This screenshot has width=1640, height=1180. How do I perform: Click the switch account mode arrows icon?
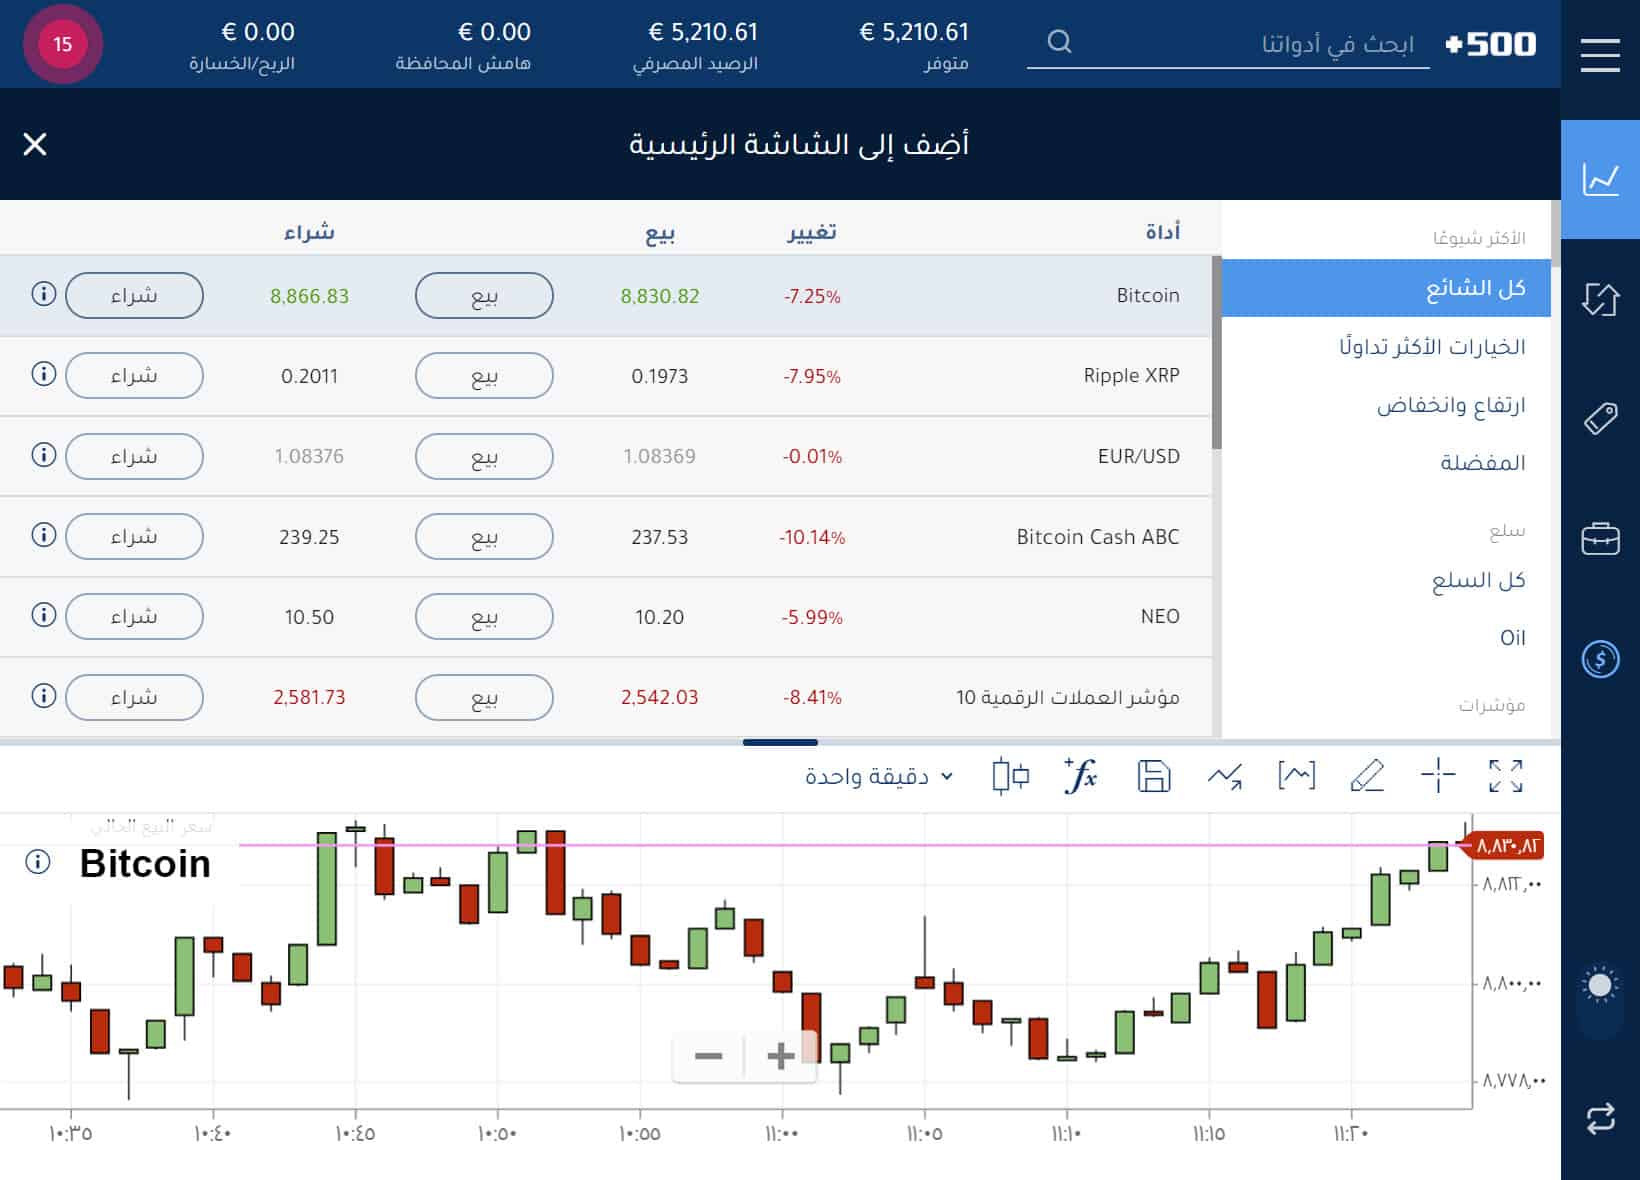pos(1600,1118)
